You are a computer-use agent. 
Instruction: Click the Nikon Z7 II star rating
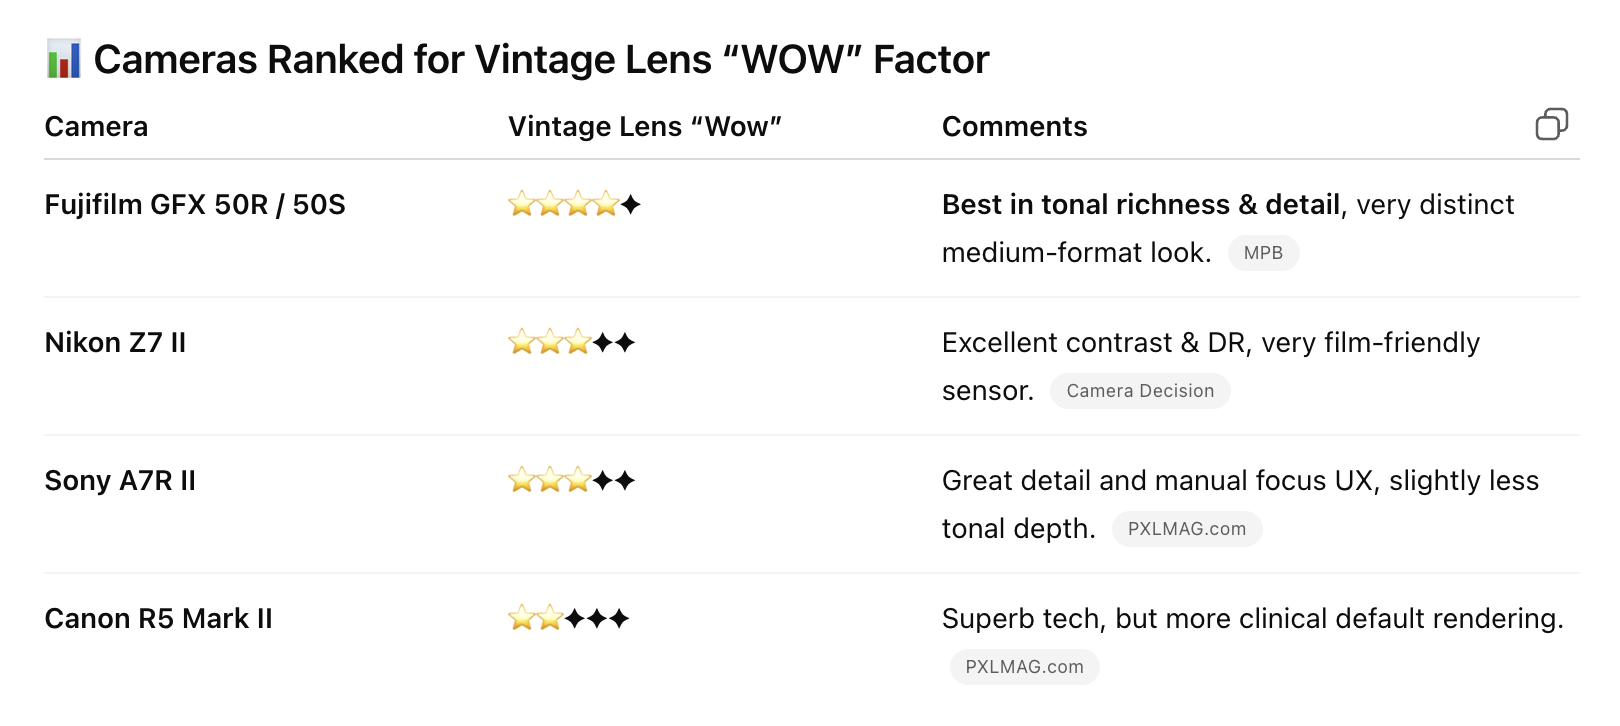tap(571, 343)
